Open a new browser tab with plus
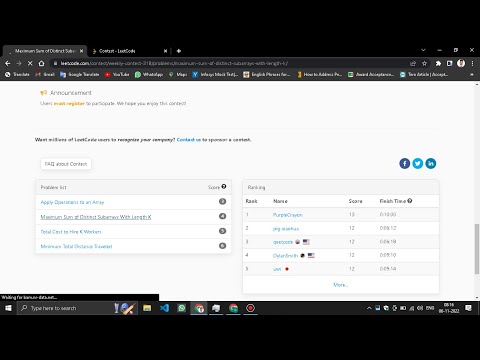The width and height of the screenshot is (480, 360). 179,51
